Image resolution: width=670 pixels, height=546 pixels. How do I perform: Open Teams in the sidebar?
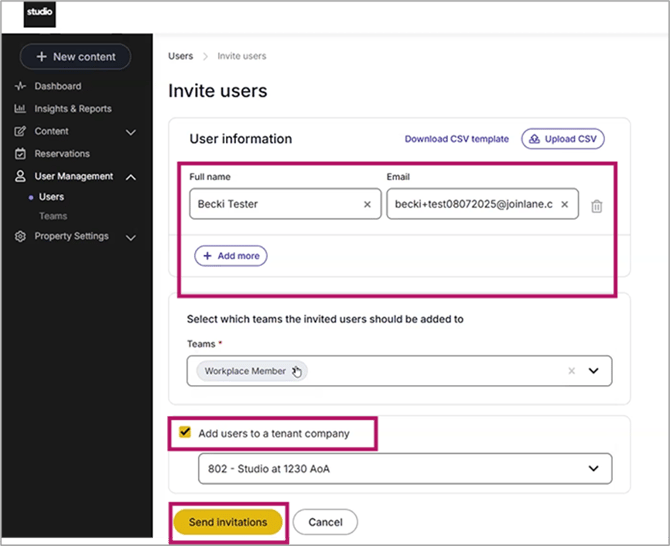point(53,216)
